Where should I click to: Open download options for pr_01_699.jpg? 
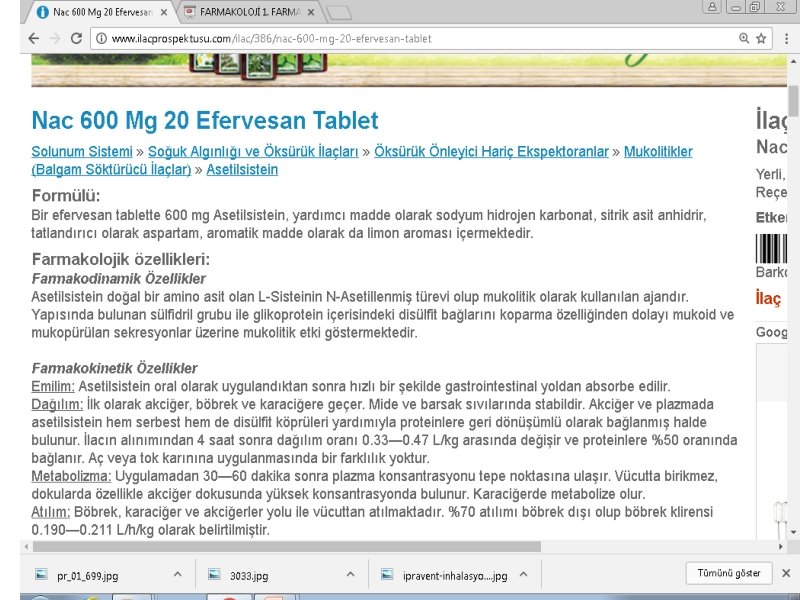pos(178,574)
